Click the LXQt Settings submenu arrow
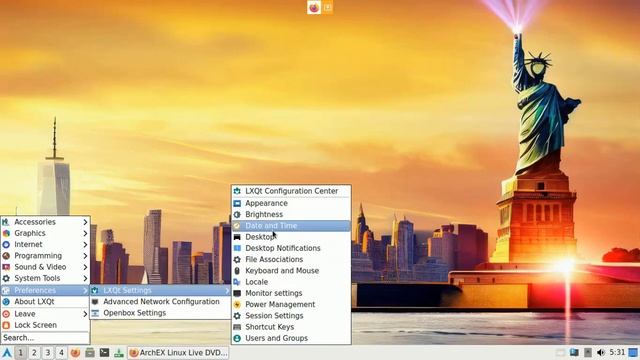The height and width of the screenshot is (360, 640). tap(227, 290)
